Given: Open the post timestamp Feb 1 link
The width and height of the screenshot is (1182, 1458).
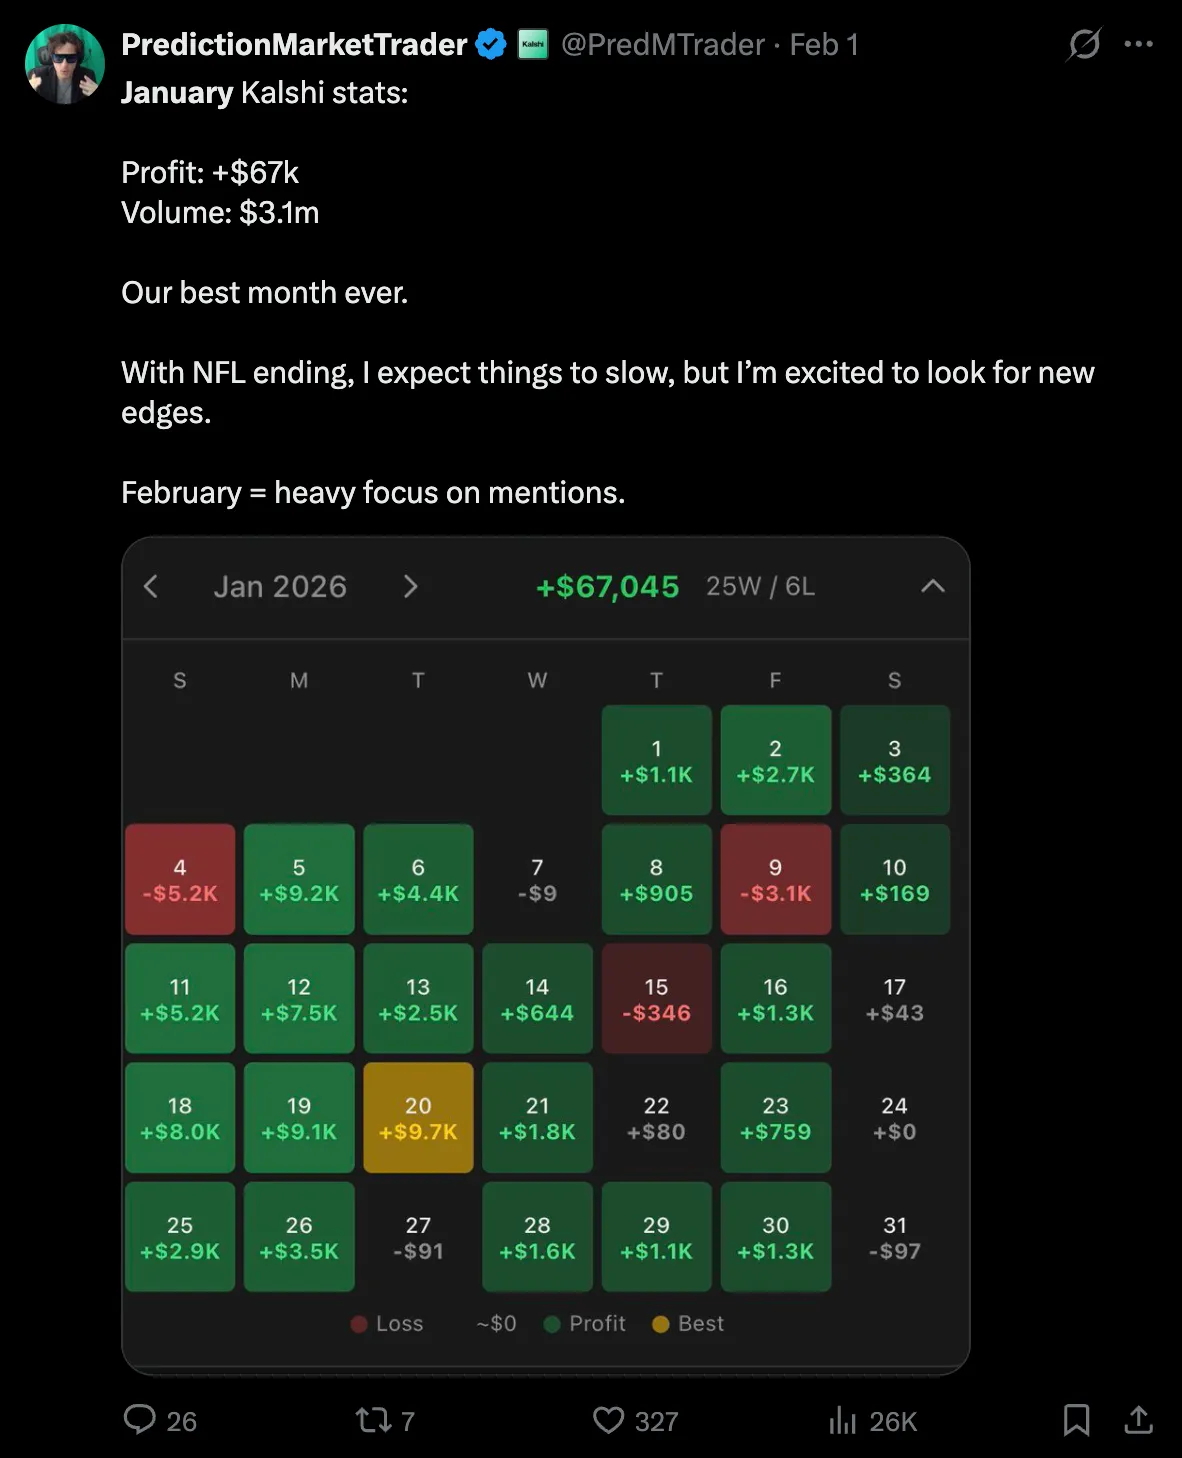Looking at the screenshot, I should [823, 44].
